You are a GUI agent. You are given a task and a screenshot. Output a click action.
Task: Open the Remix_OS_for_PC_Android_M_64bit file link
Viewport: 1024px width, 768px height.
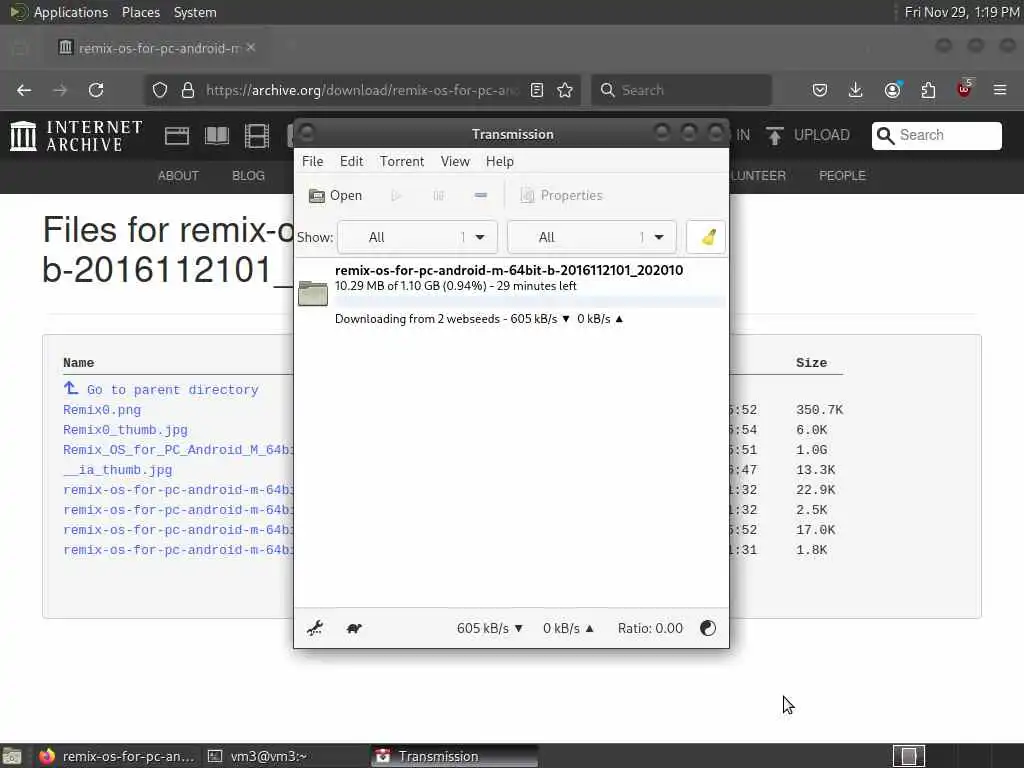coord(178,450)
